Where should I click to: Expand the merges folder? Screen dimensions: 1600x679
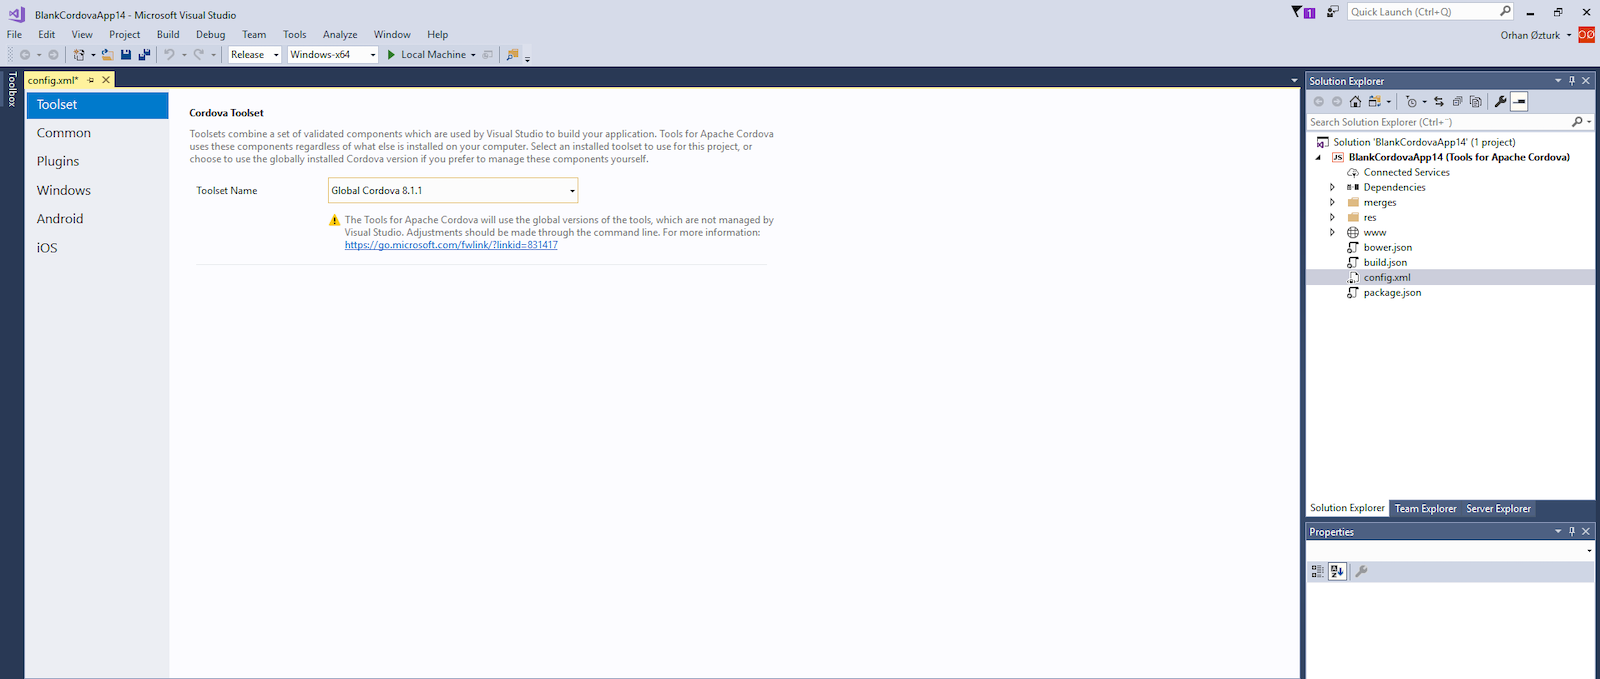(1332, 203)
